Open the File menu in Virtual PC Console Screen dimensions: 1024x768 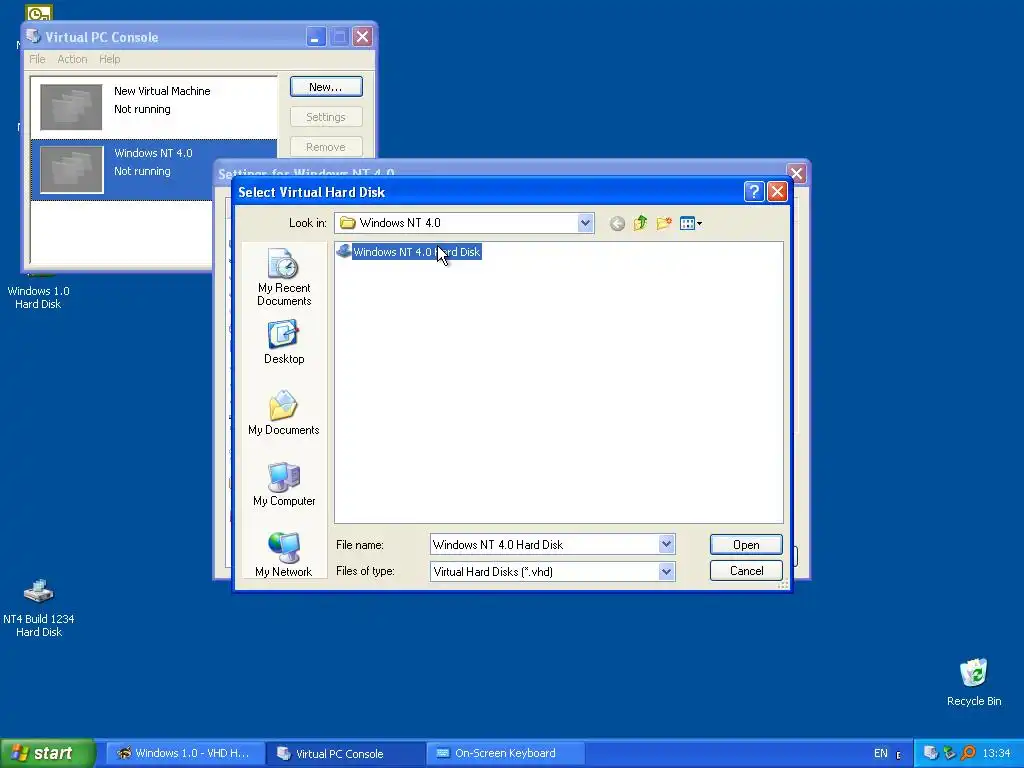37,59
